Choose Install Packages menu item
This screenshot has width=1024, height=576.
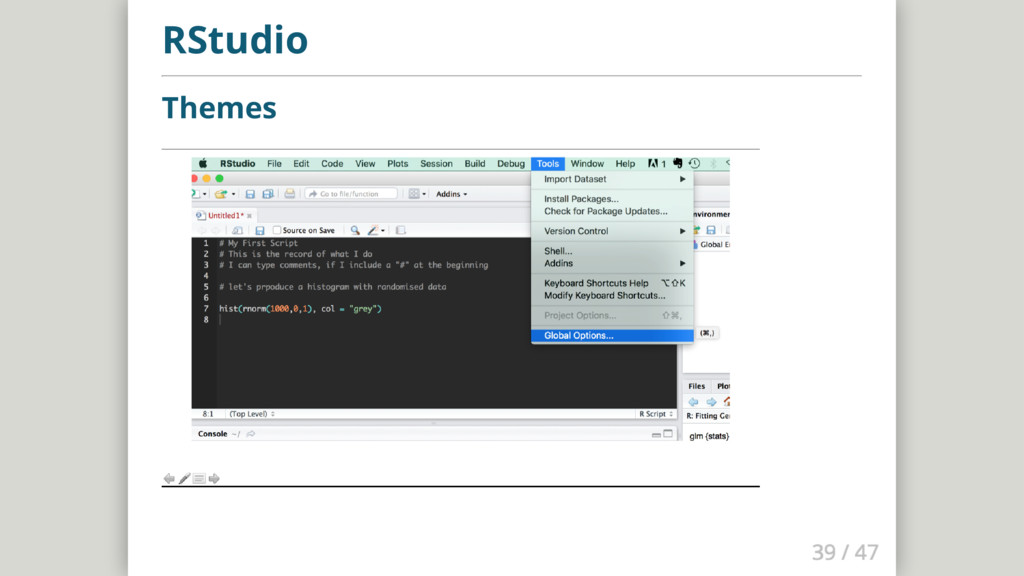[581, 199]
